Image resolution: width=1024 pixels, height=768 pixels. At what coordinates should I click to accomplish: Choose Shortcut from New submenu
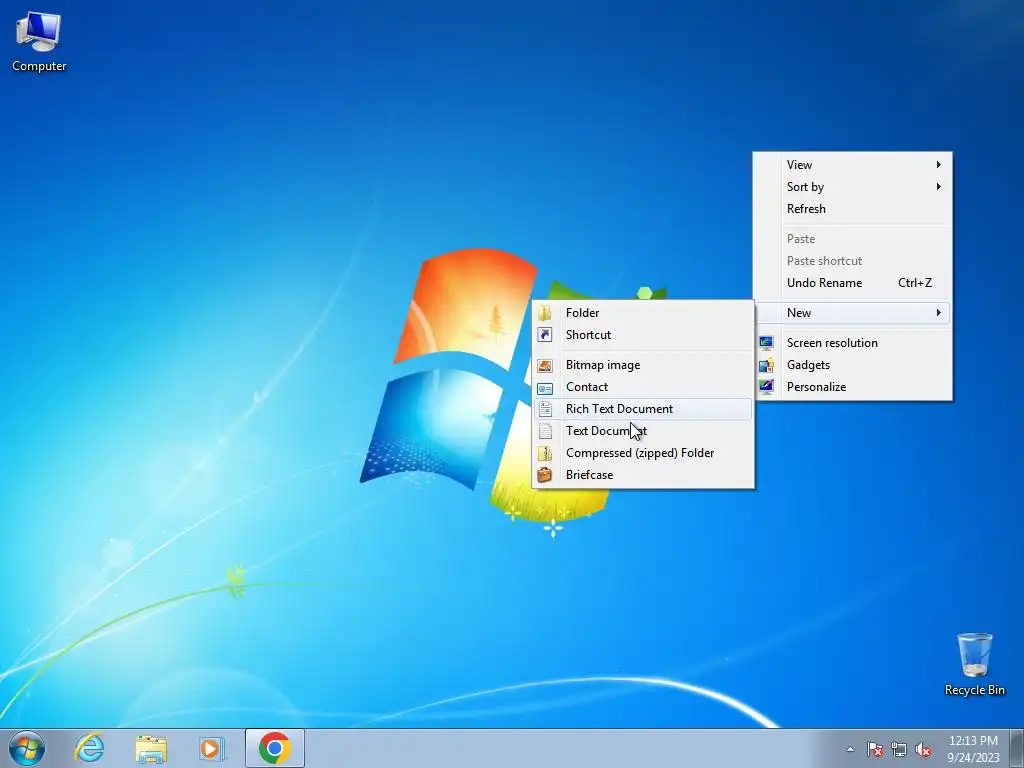coord(643,335)
